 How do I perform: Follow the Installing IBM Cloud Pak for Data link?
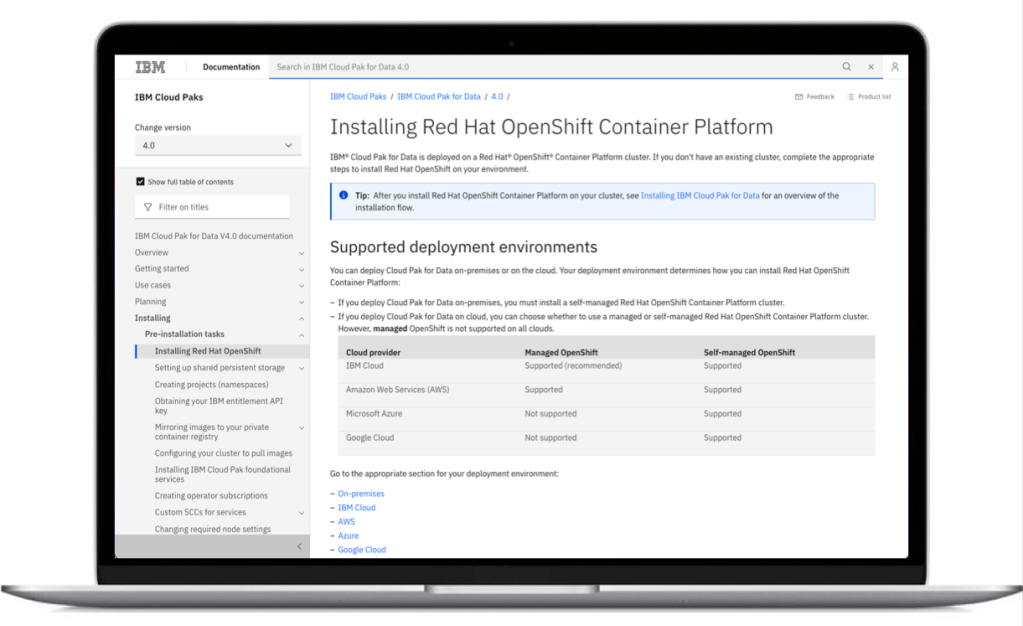pos(699,196)
